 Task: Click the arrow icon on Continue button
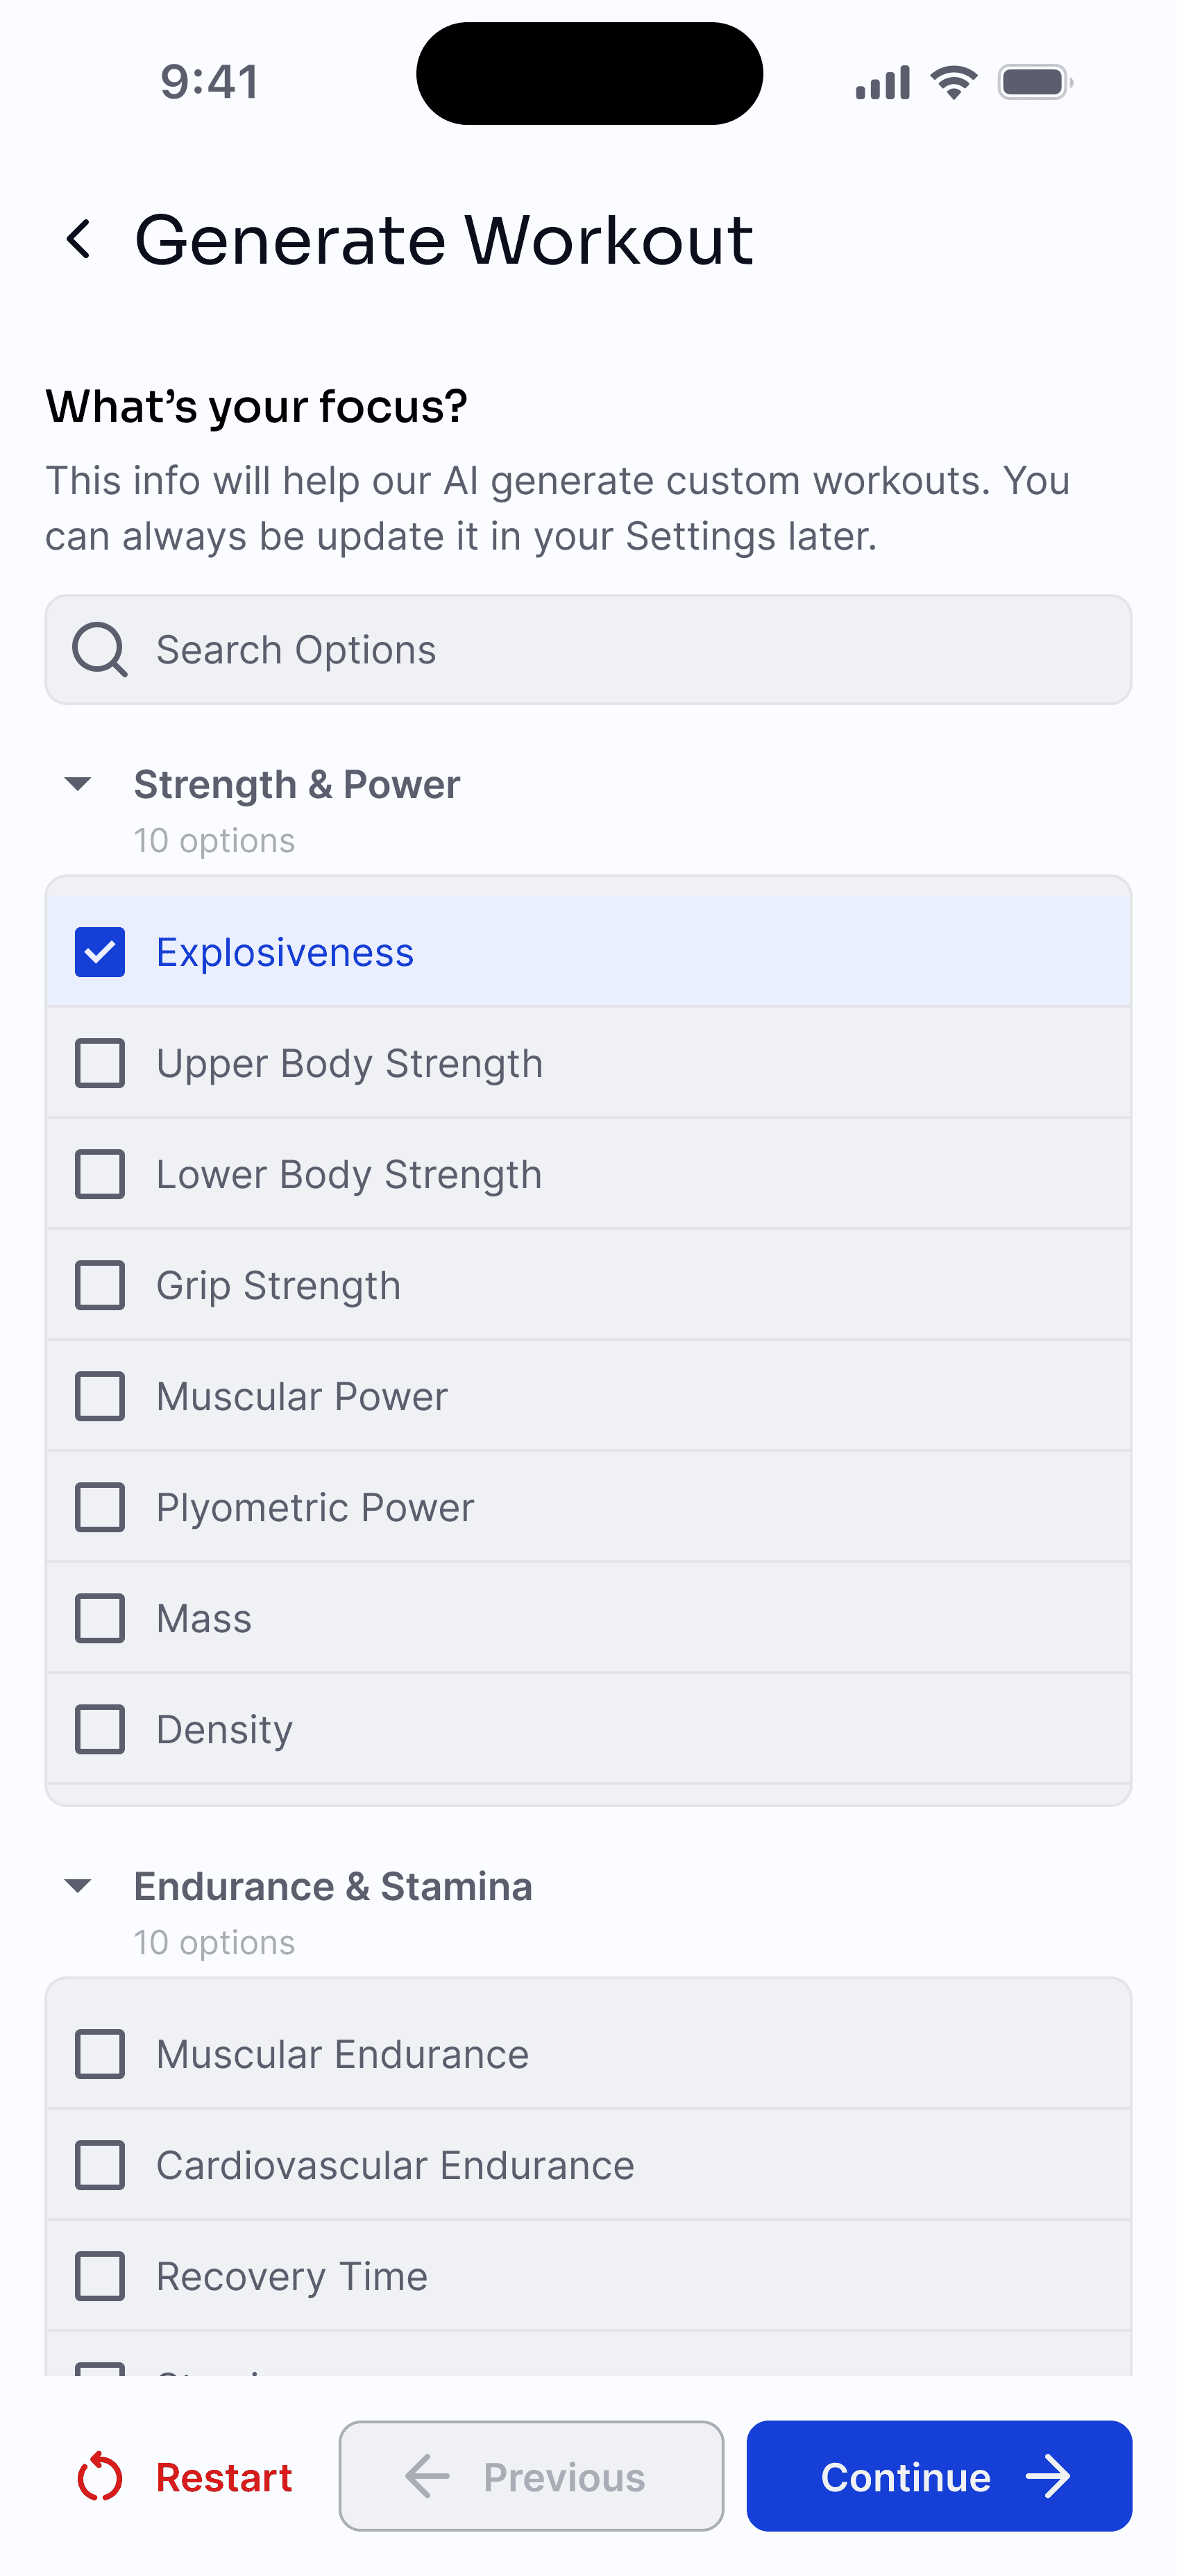coord(1049,2477)
